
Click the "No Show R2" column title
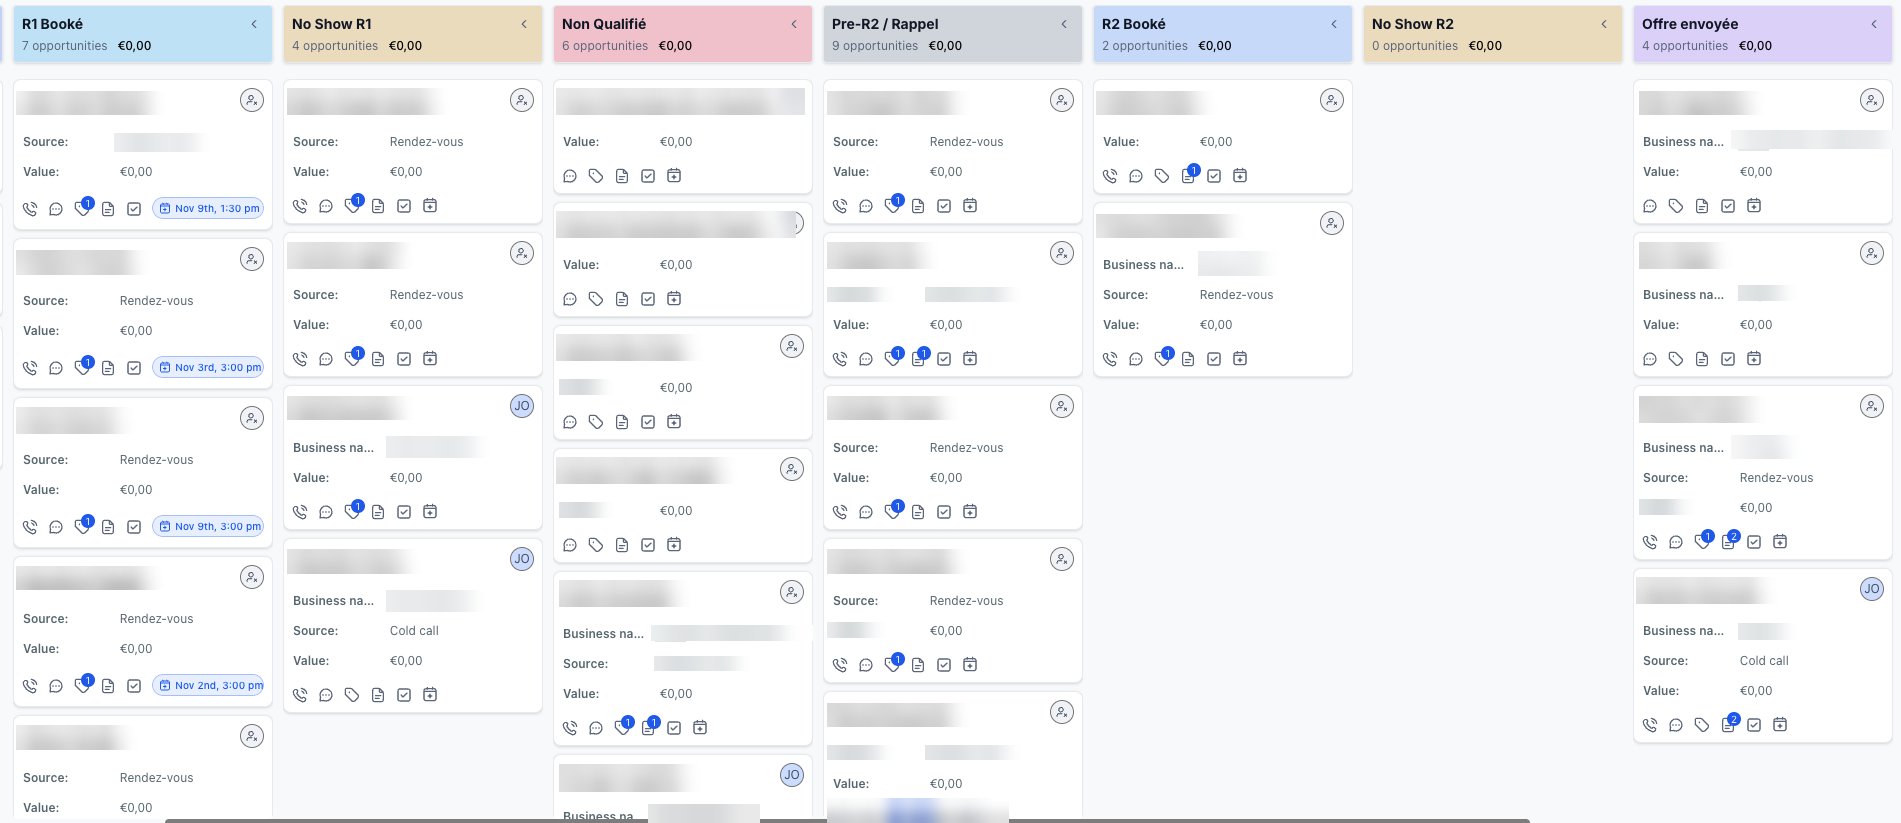[1413, 24]
